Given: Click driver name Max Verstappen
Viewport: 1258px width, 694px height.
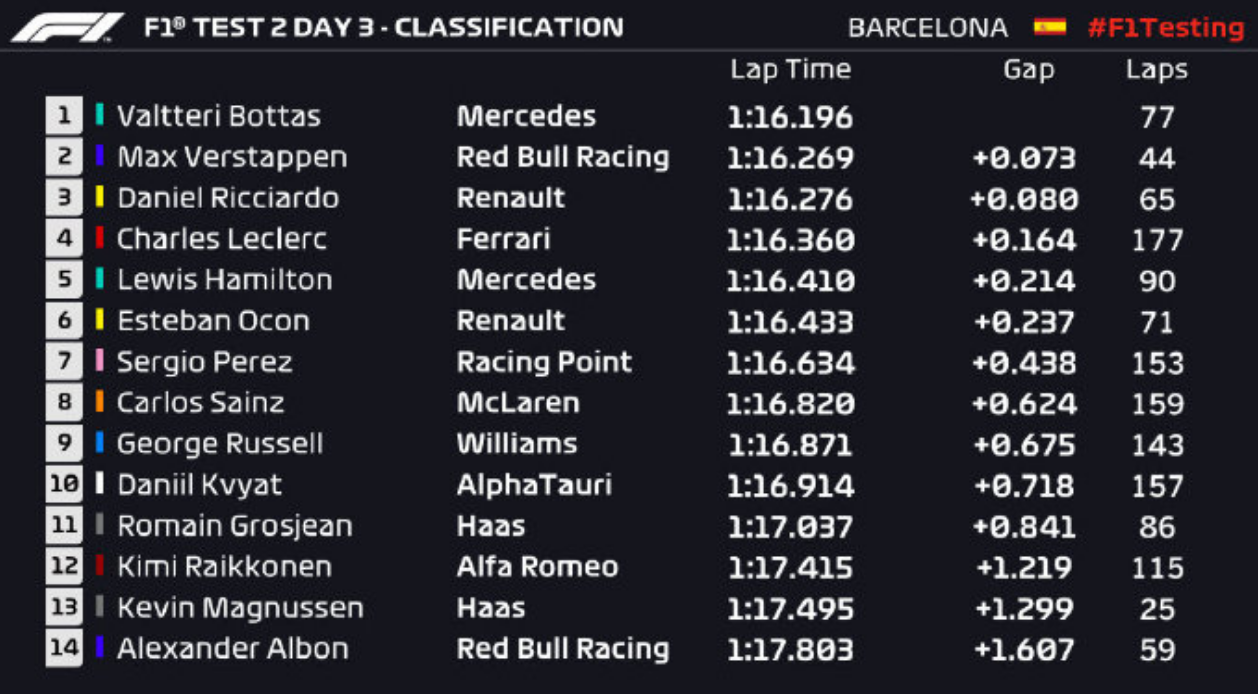Looking at the screenshot, I should pos(232,157).
